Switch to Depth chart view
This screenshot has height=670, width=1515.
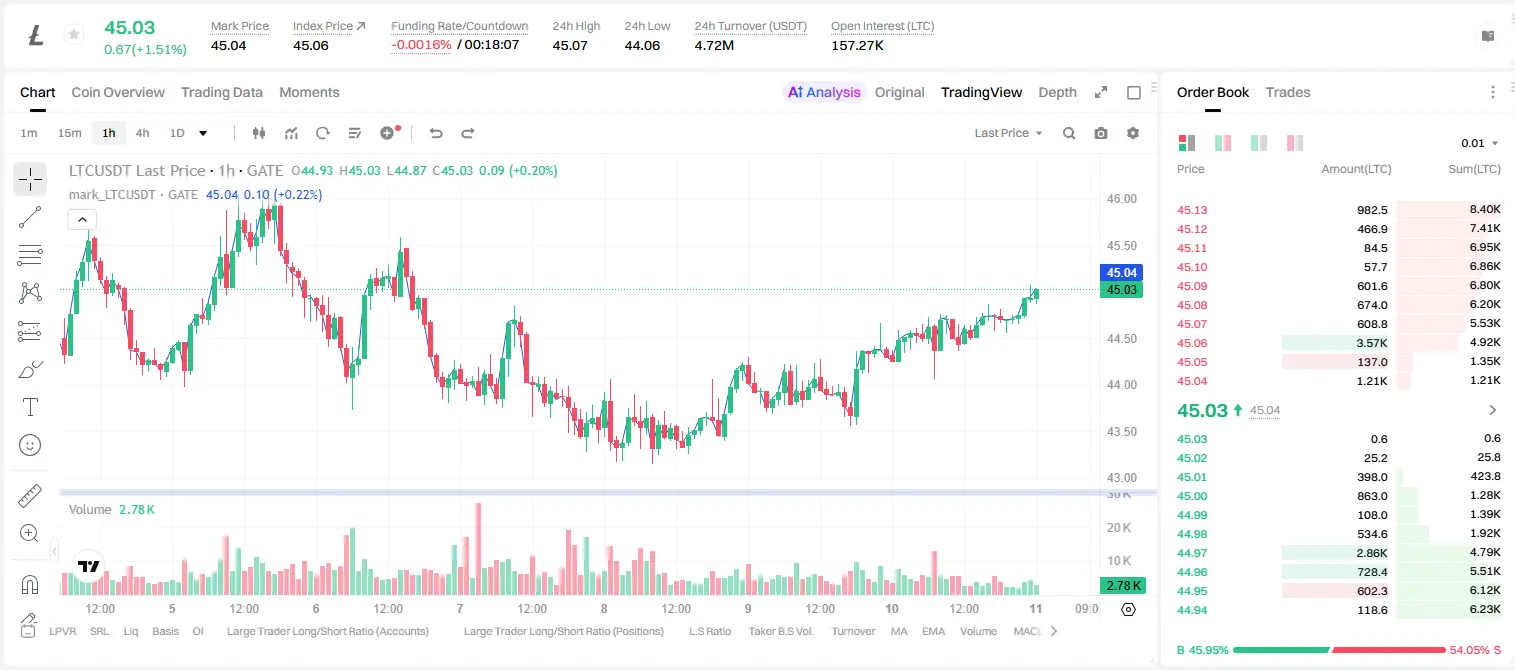[x=1057, y=92]
